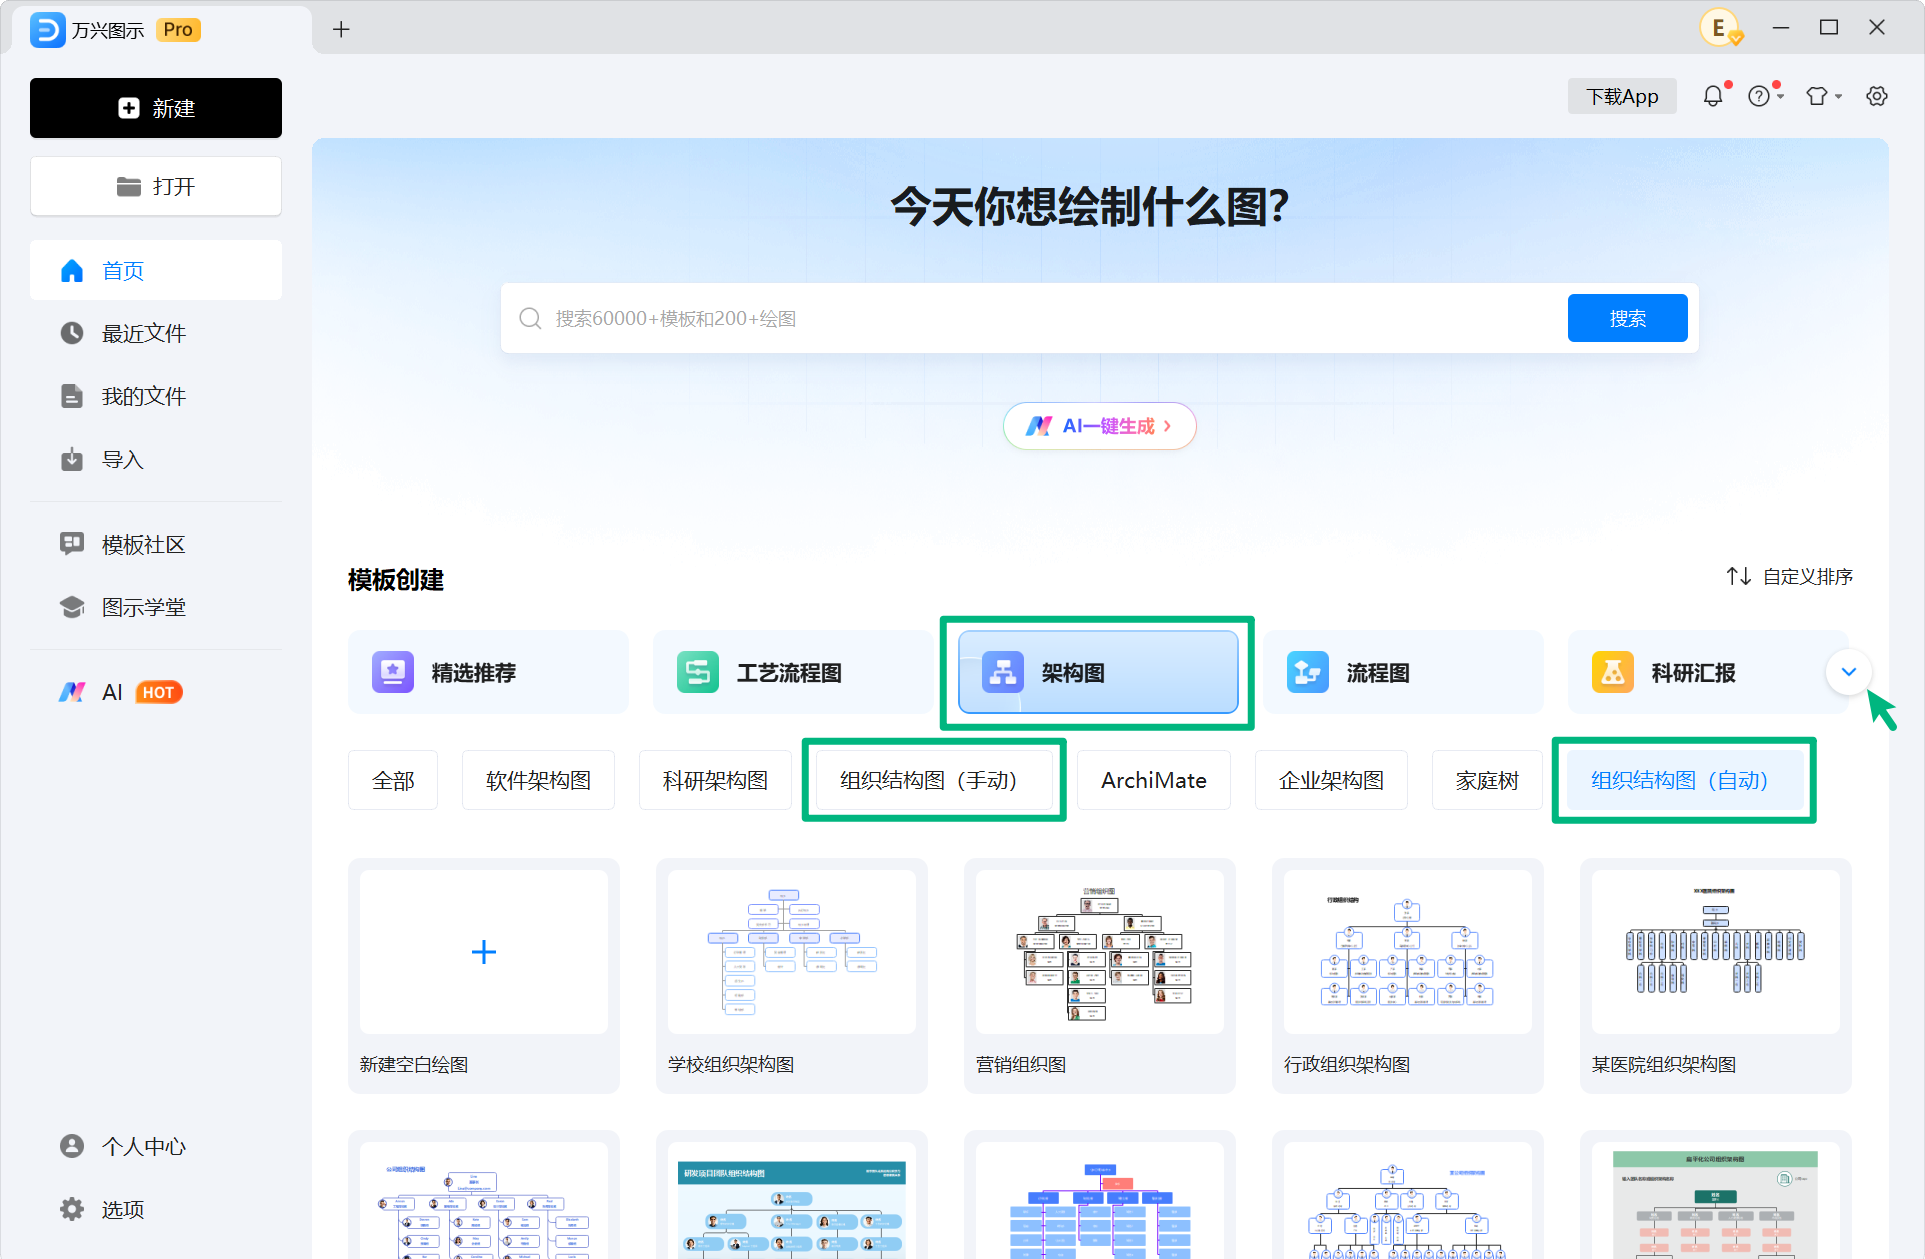
Task: Open the 营销组织图 template
Action: [x=1100, y=975]
